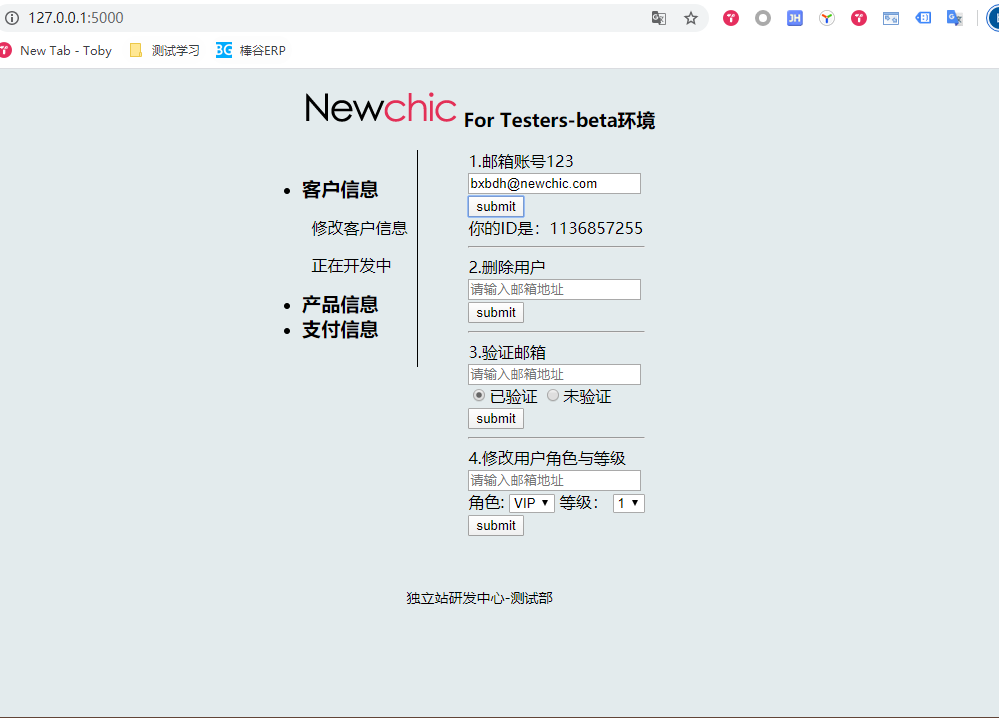Click the translate page icon in address bar
This screenshot has height=718, width=999.
[659, 18]
